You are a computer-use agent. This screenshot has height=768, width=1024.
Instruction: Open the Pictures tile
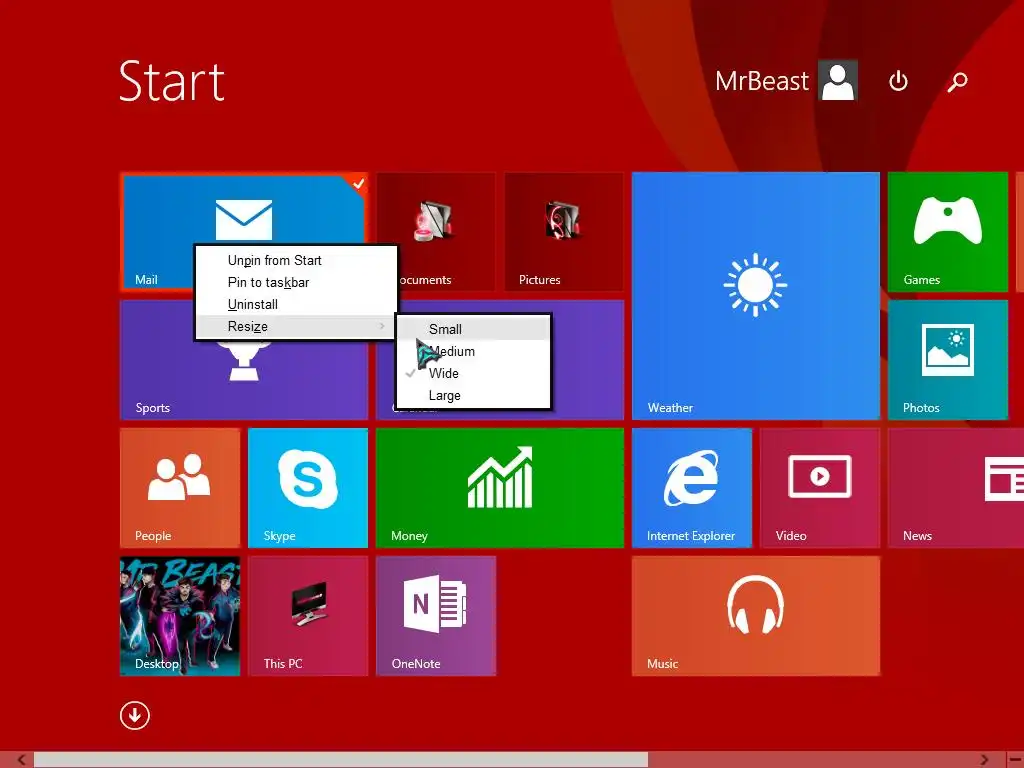564,231
